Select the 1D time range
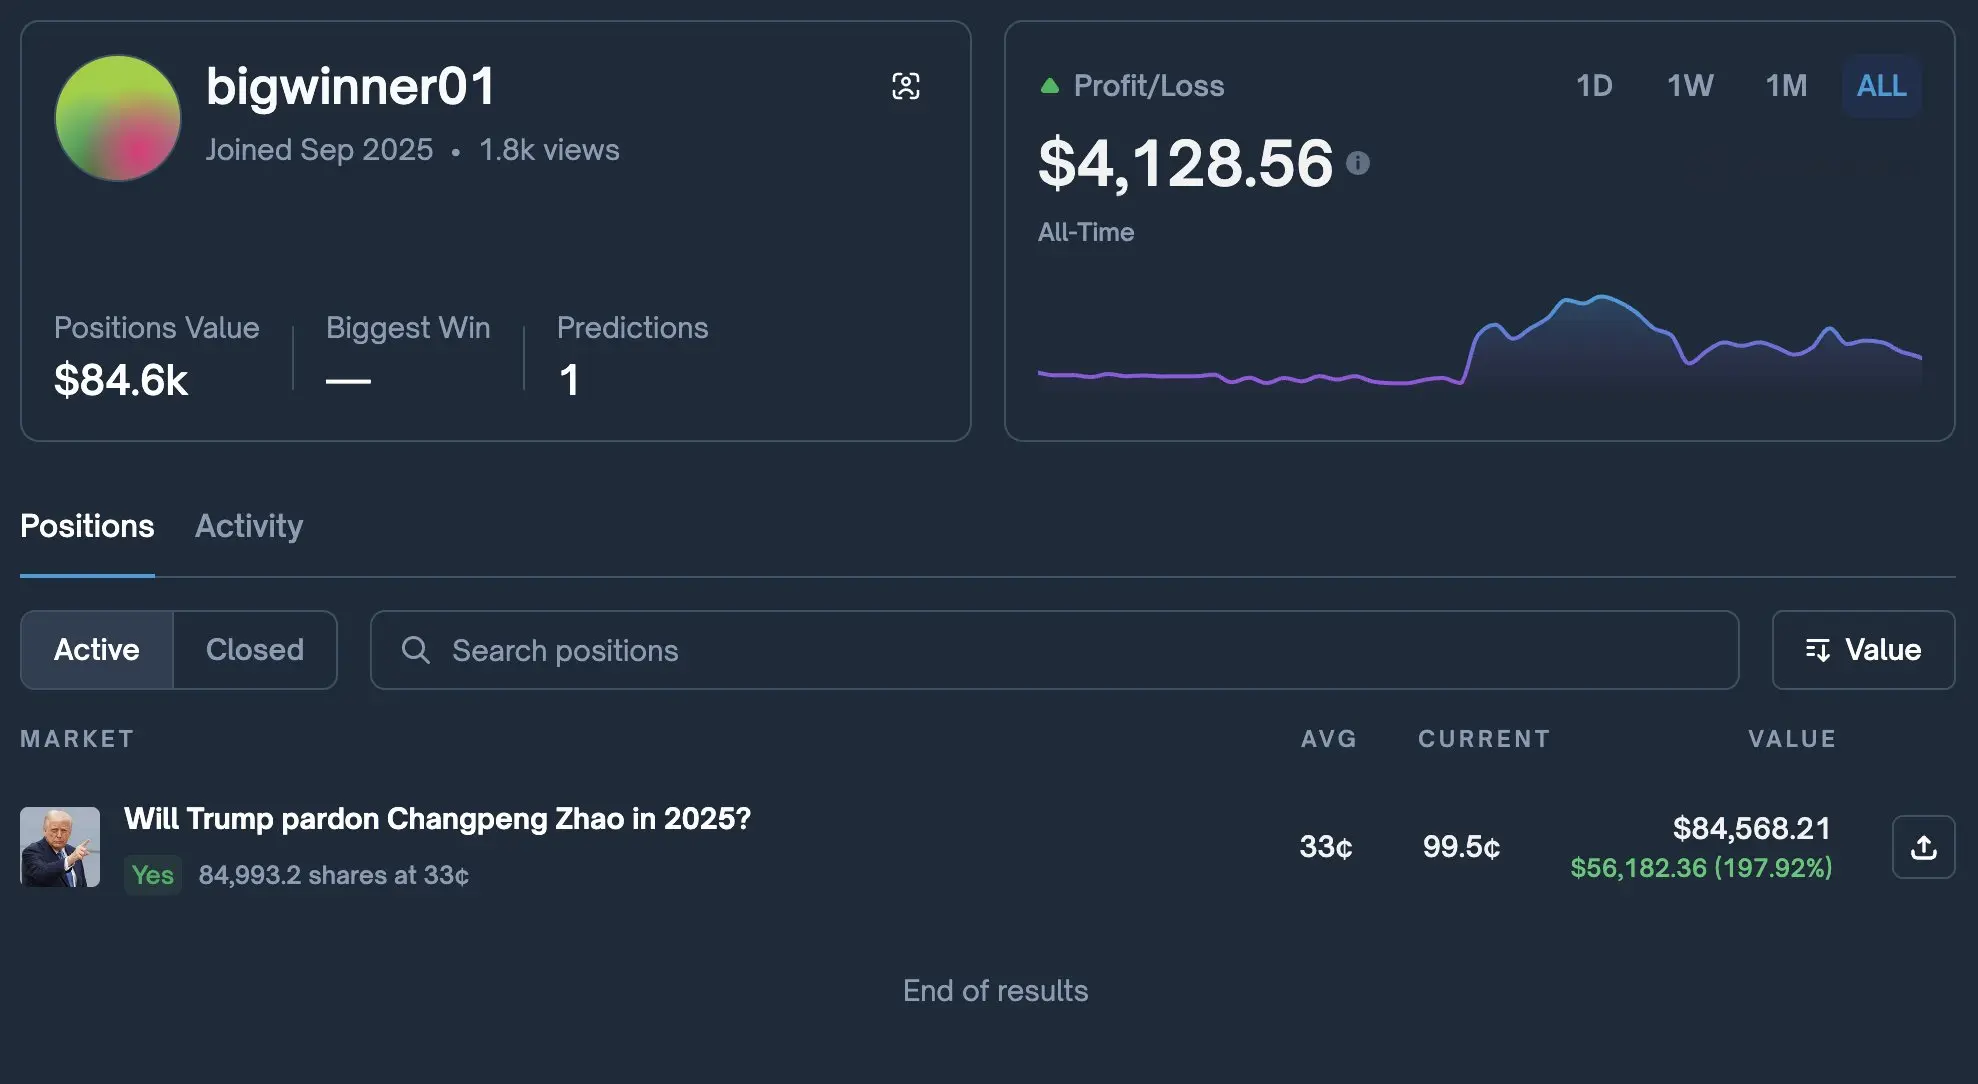This screenshot has height=1084, width=1978. pyautogui.click(x=1594, y=86)
